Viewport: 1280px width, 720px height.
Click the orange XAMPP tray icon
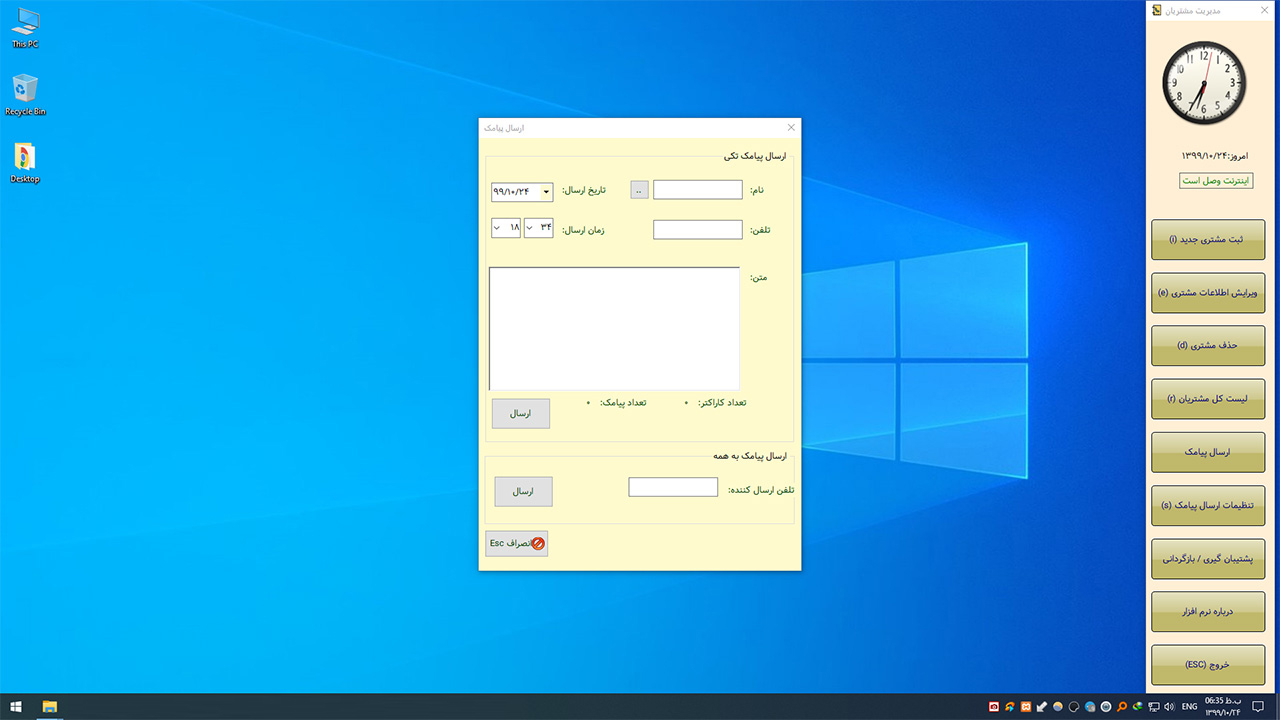coord(1026,707)
